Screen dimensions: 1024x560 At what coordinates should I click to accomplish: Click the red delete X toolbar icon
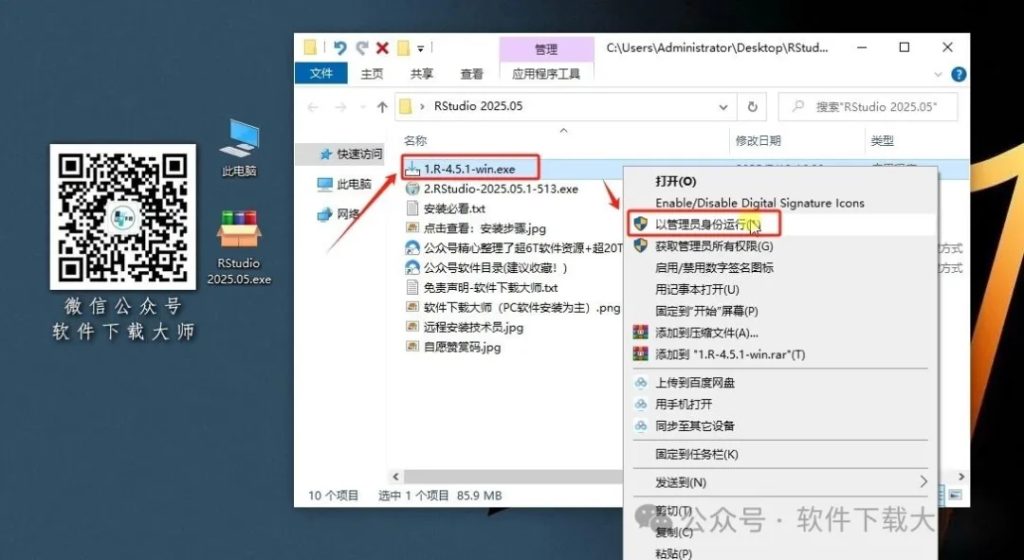[x=383, y=48]
